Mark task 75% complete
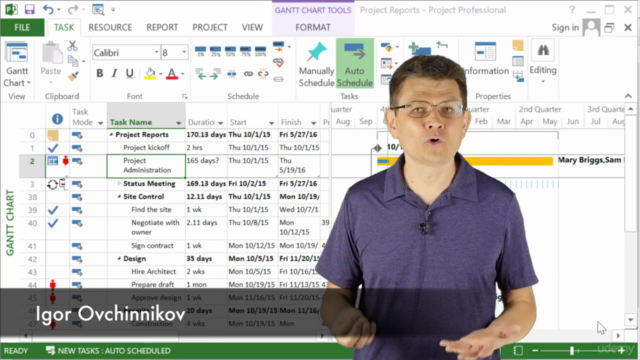This screenshot has height=360, width=640. click(x=246, y=51)
